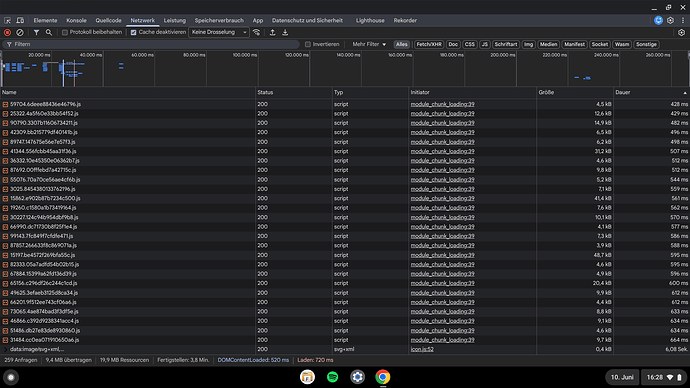Switch to the Quellcode tab
This screenshot has height=388, width=690.
(108, 21)
